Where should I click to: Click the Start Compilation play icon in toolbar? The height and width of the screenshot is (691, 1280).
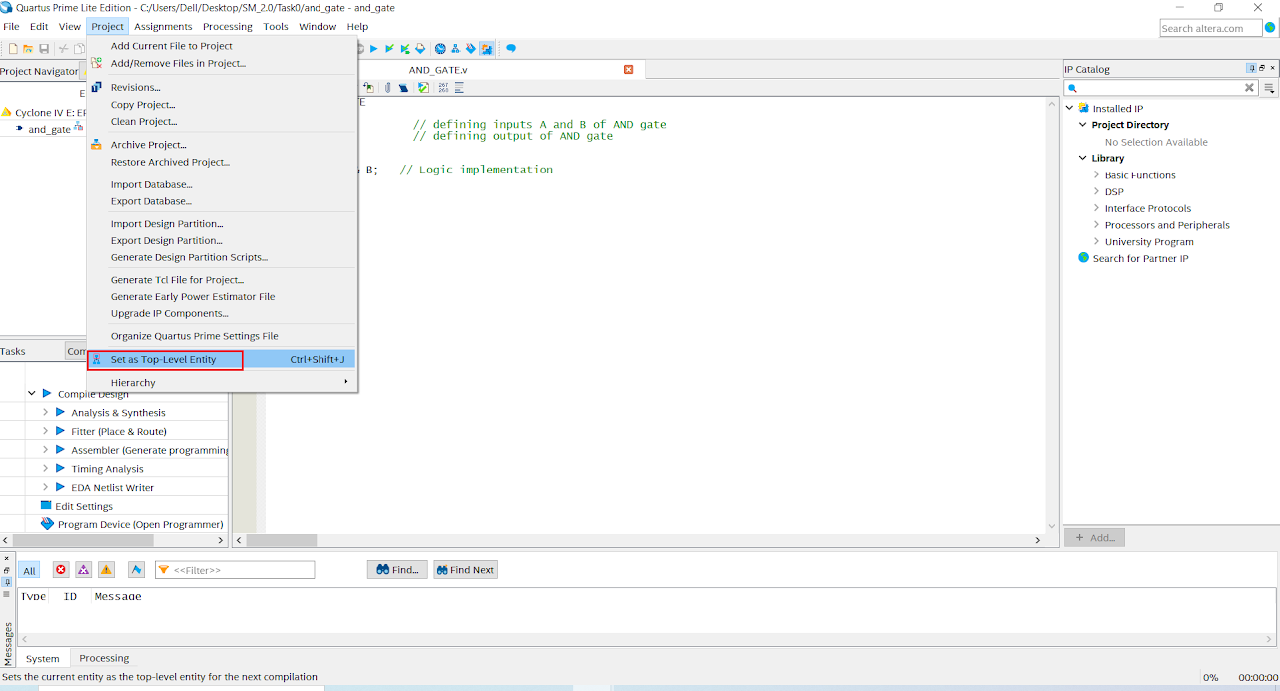[x=373, y=48]
